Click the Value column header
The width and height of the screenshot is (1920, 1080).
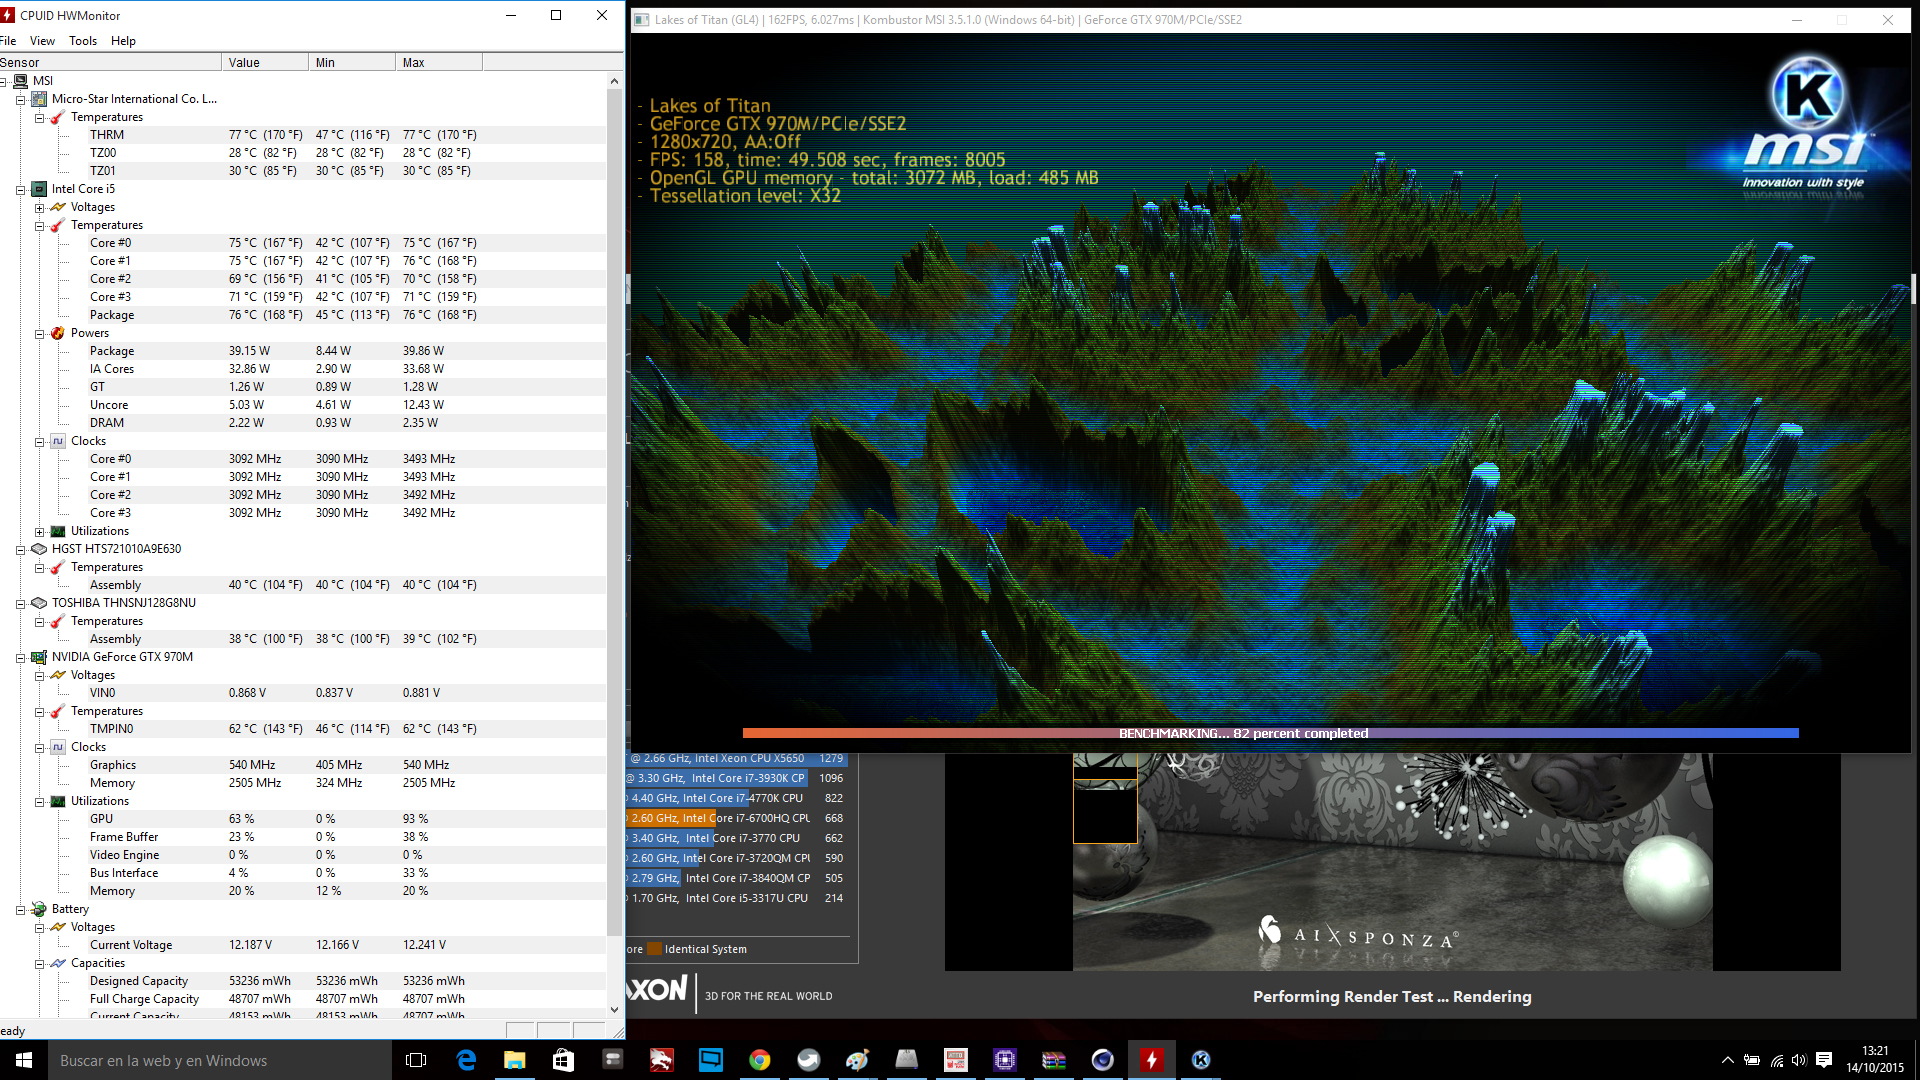pos(264,62)
